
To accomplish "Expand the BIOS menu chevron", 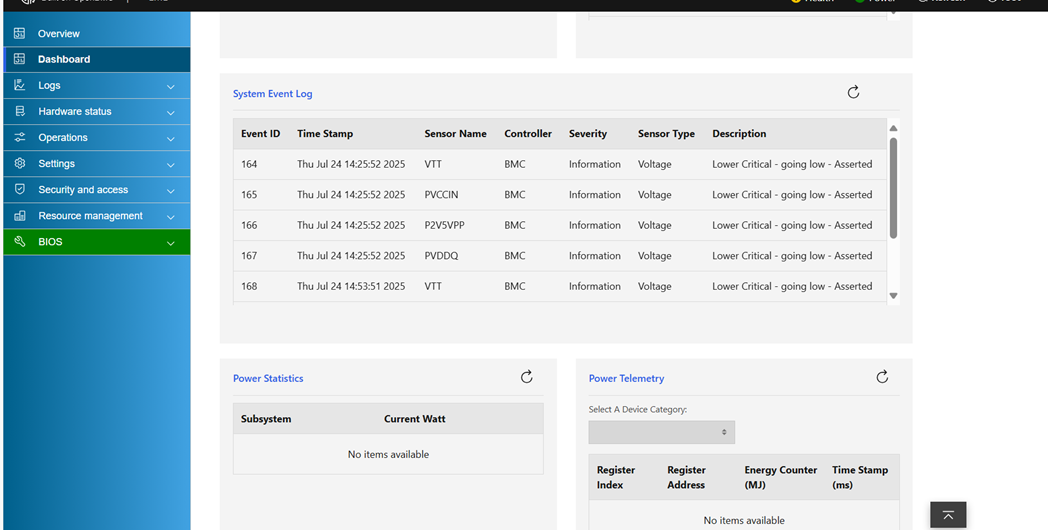I will 170,243.
